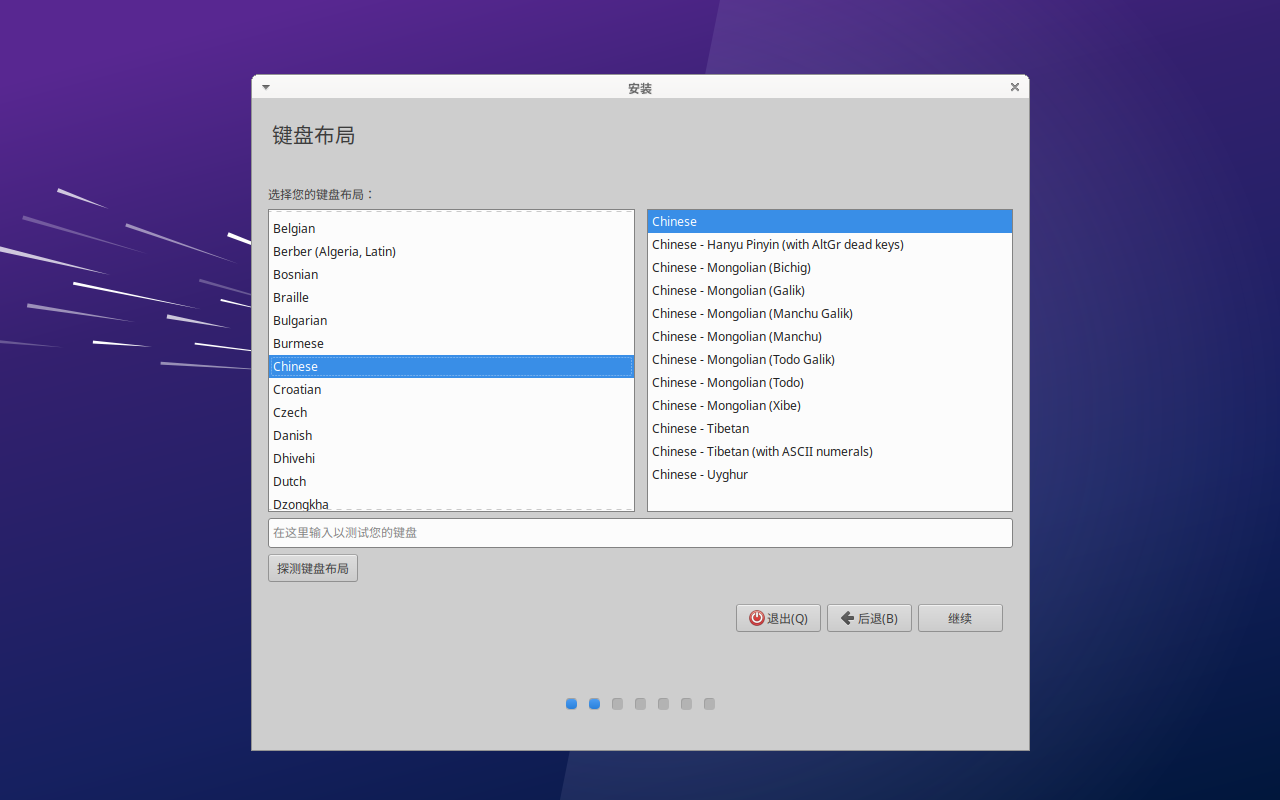The height and width of the screenshot is (800, 1280).
Task: Select Chinese - Mongolian (Todo Galik)
Action: pos(830,359)
